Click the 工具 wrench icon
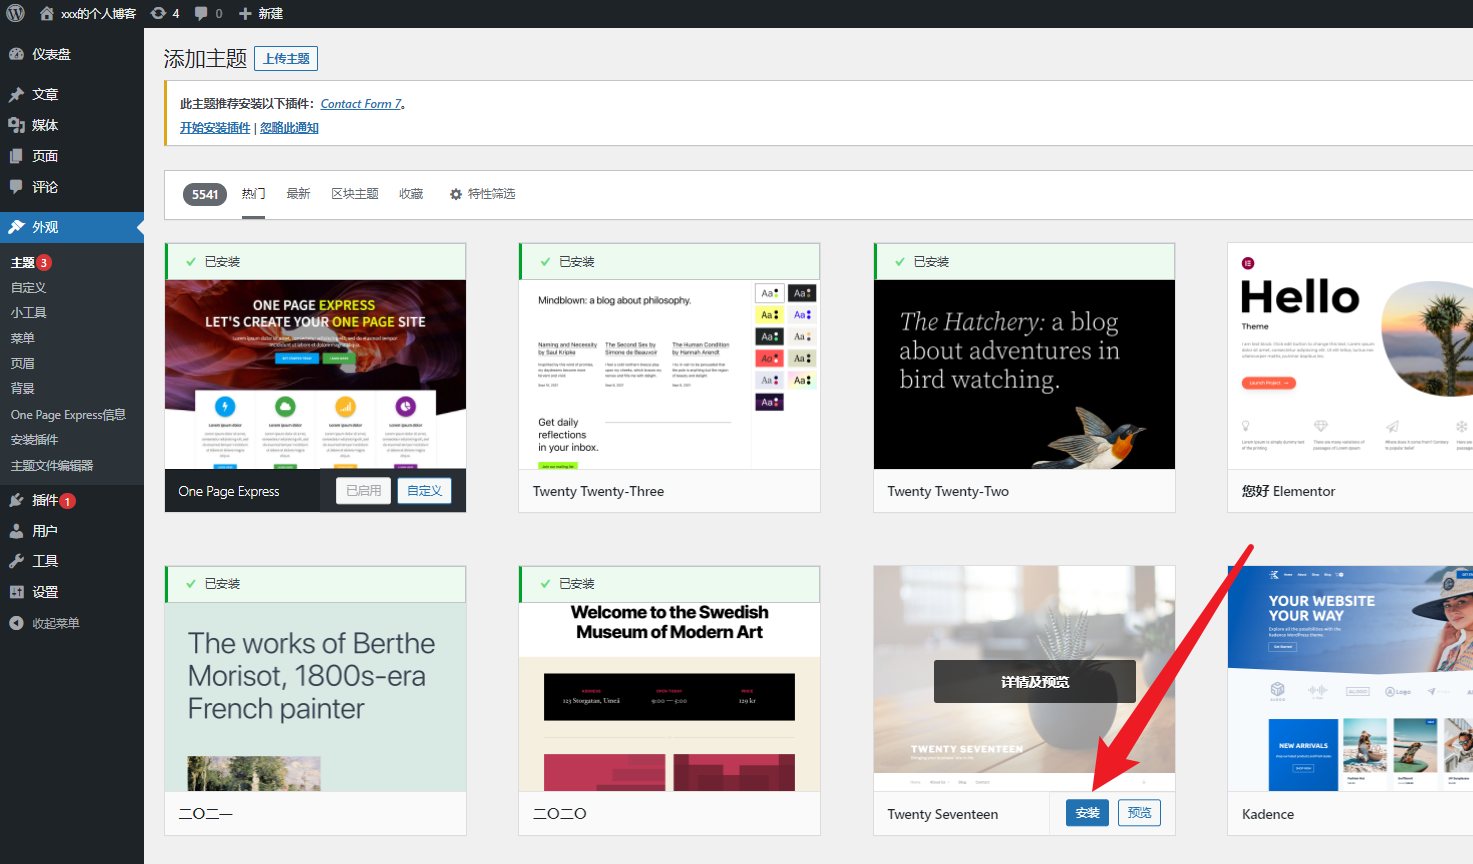1473x864 pixels. [16, 561]
